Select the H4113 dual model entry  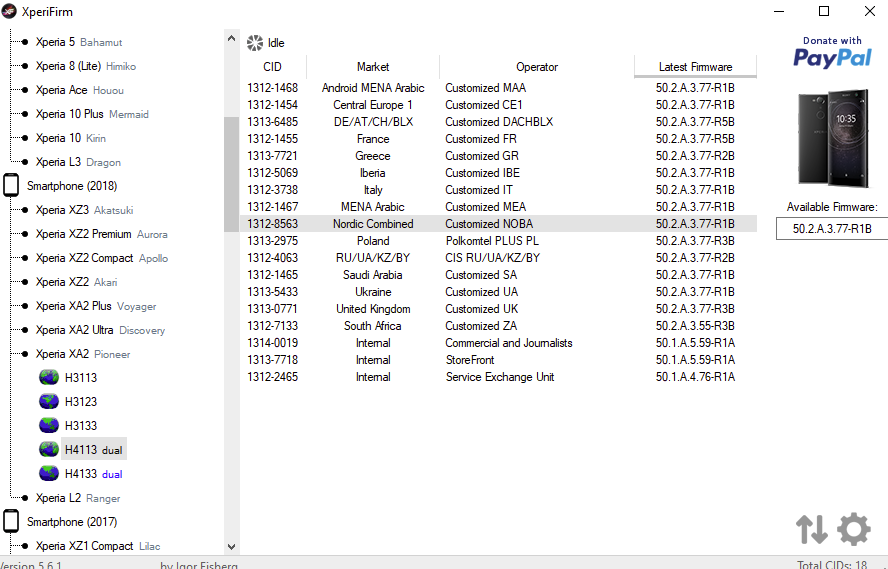[x=93, y=450]
